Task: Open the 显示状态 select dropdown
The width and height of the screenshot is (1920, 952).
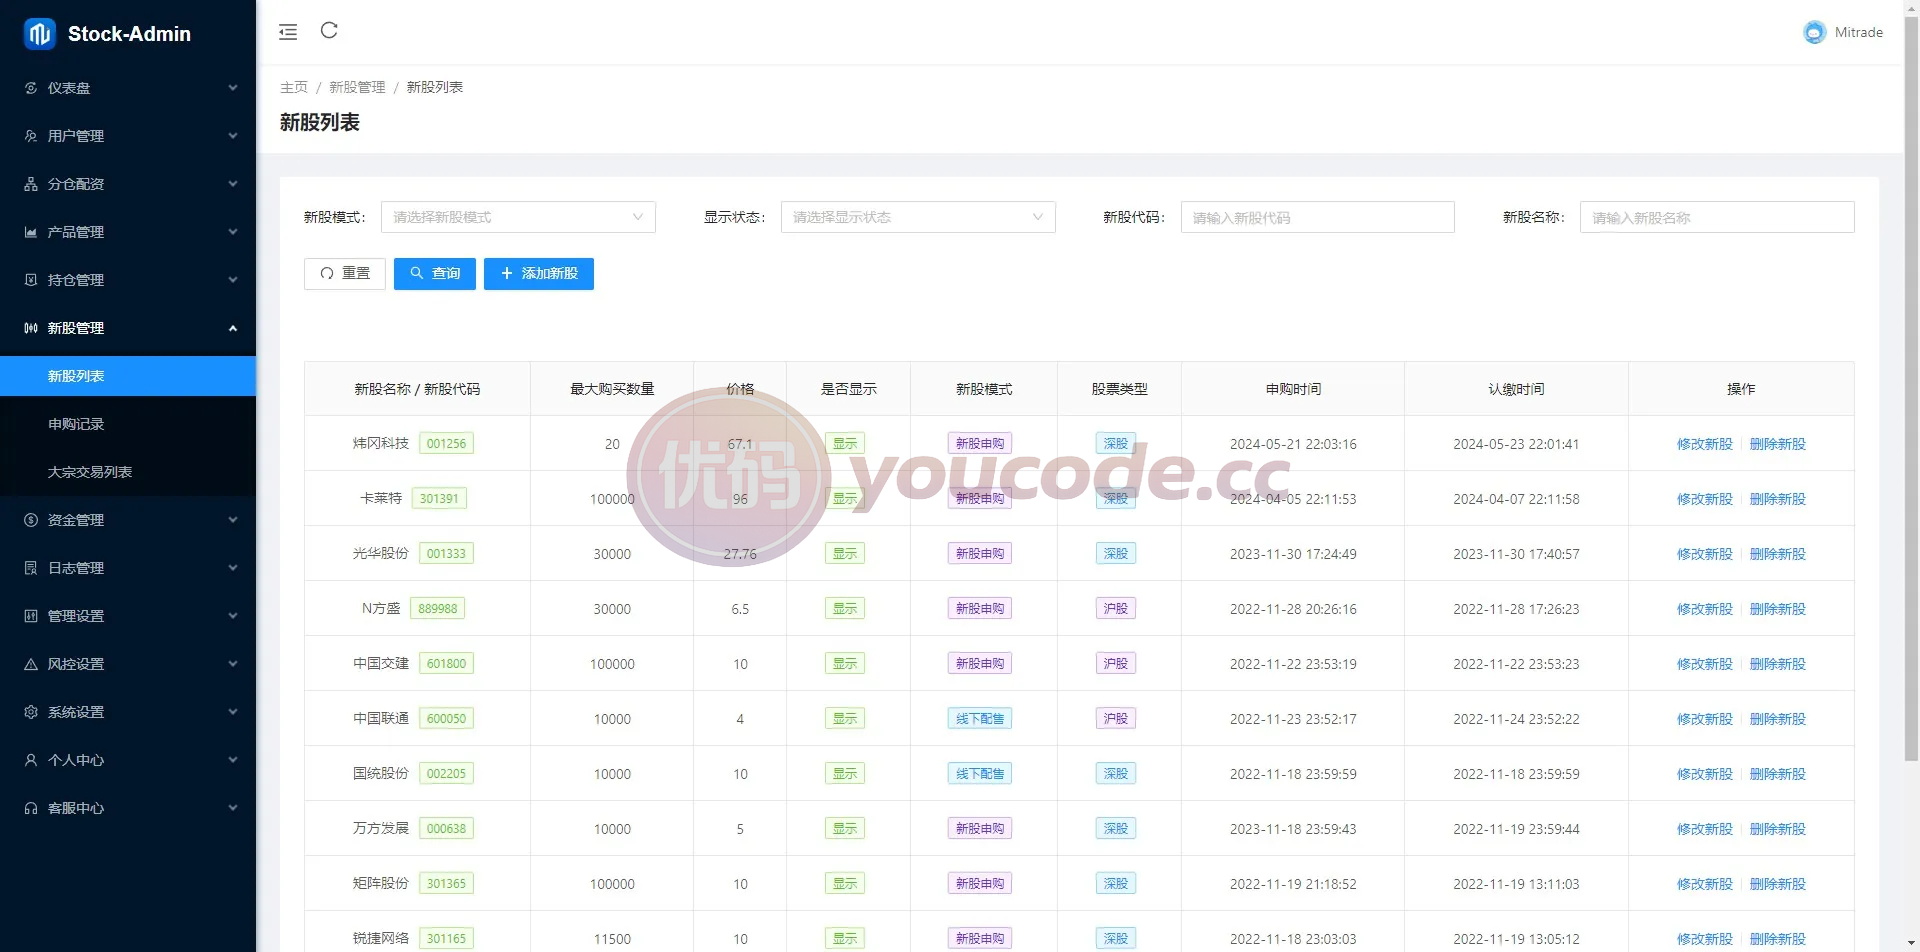Action: 918,217
